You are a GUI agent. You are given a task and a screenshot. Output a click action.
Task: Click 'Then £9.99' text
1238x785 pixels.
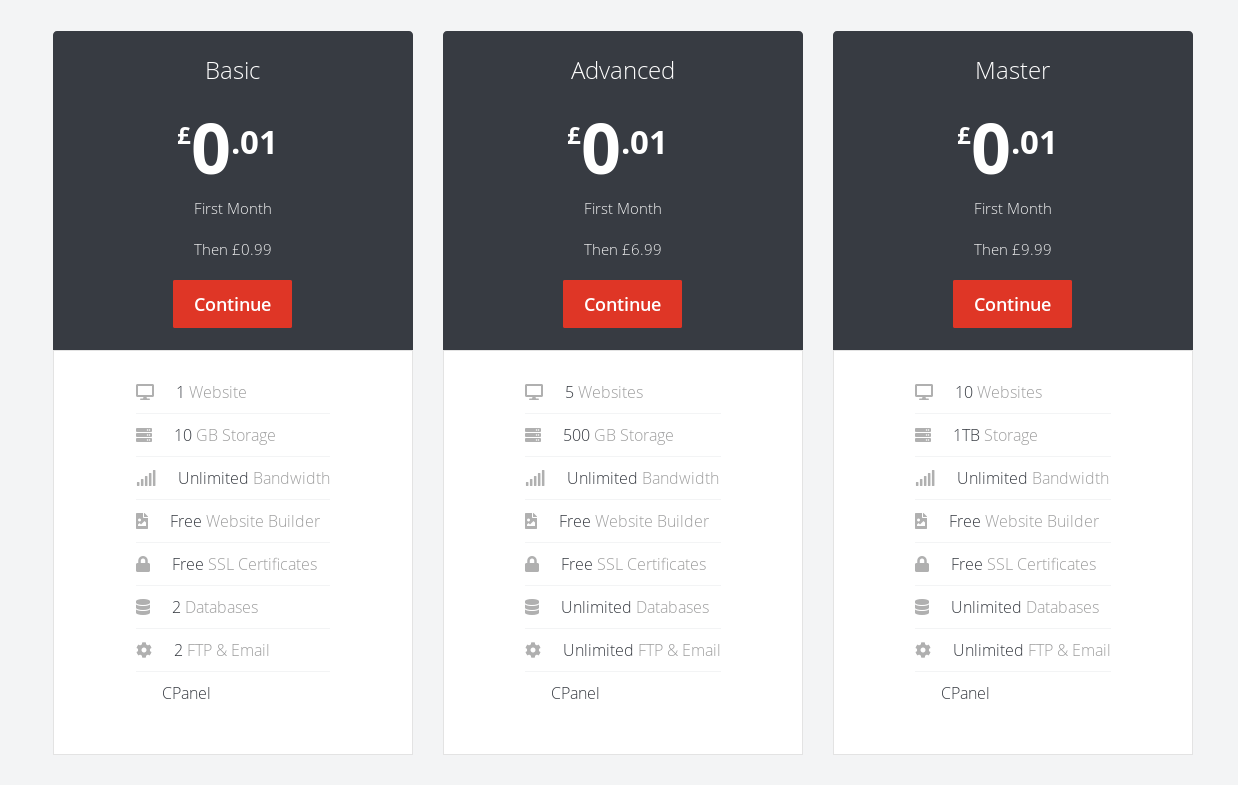[1012, 249]
